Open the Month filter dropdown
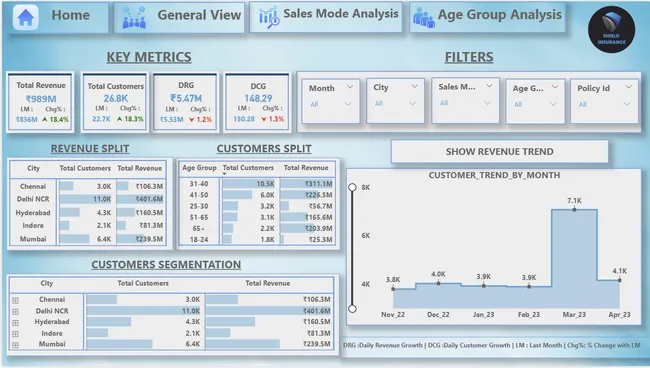This screenshot has width=650, height=368. coord(348,104)
